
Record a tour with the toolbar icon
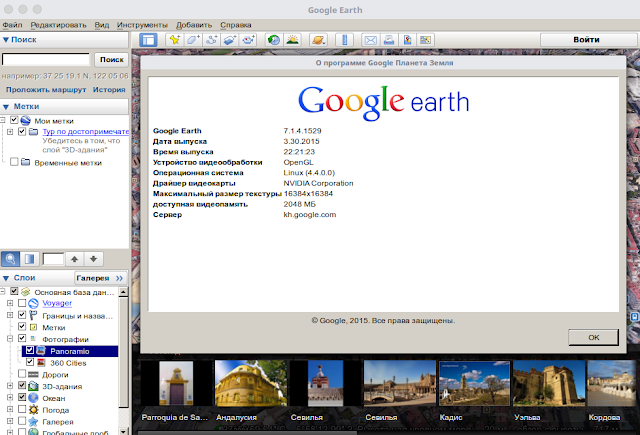point(249,40)
